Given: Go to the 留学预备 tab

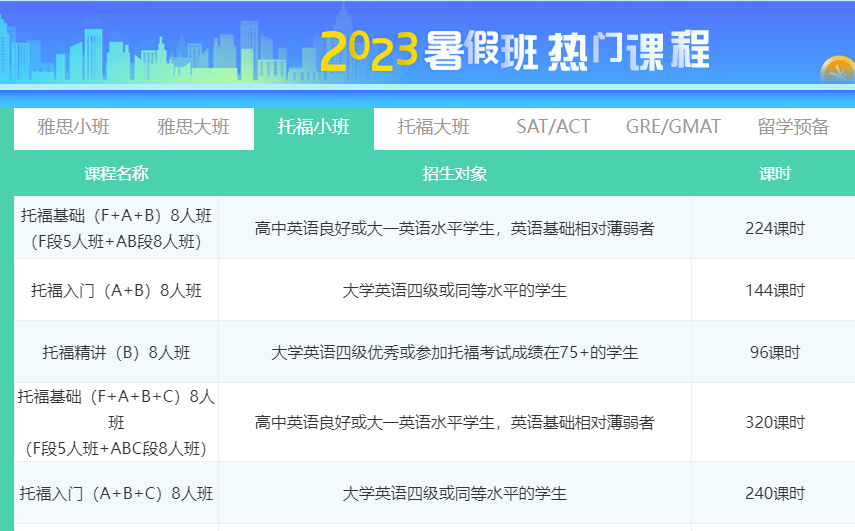Looking at the screenshot, I should coord(793,127).
